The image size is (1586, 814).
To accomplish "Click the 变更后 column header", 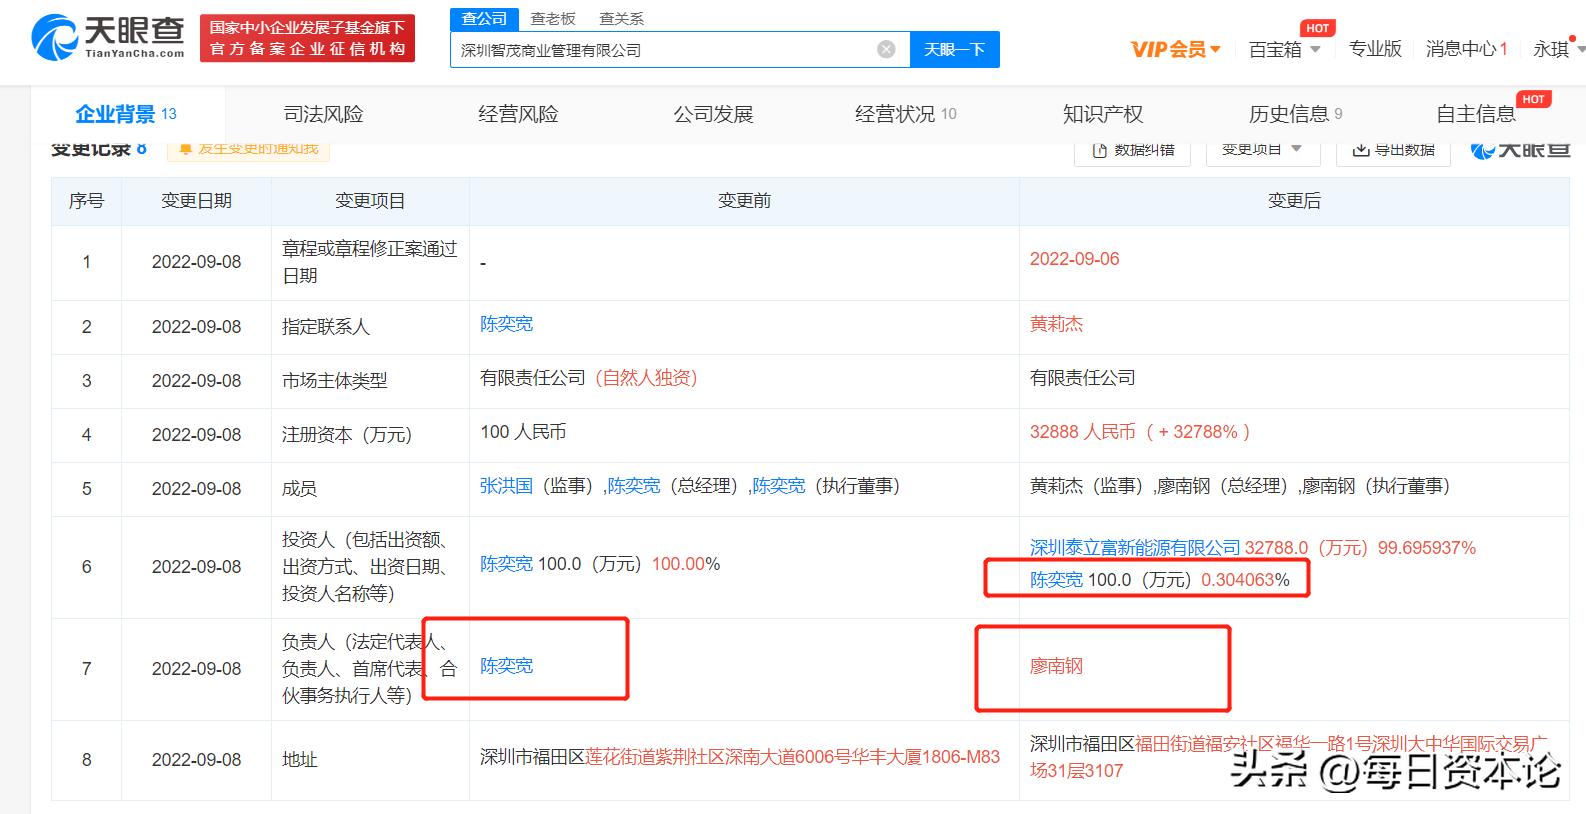I will click(1294, 201).
